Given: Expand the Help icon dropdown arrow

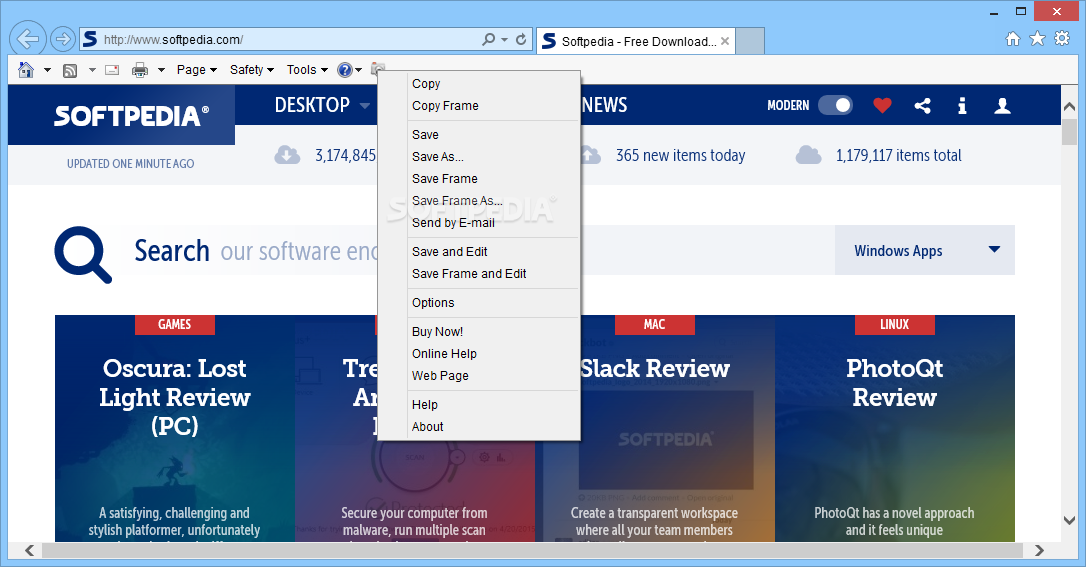Looking at the screenshot, I should coord(358,70).
